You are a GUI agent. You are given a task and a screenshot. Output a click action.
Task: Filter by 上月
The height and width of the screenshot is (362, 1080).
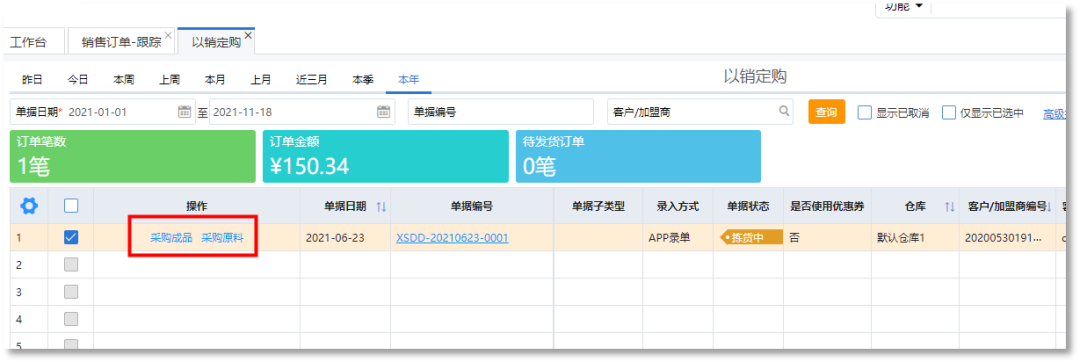(x=260, y=80)
